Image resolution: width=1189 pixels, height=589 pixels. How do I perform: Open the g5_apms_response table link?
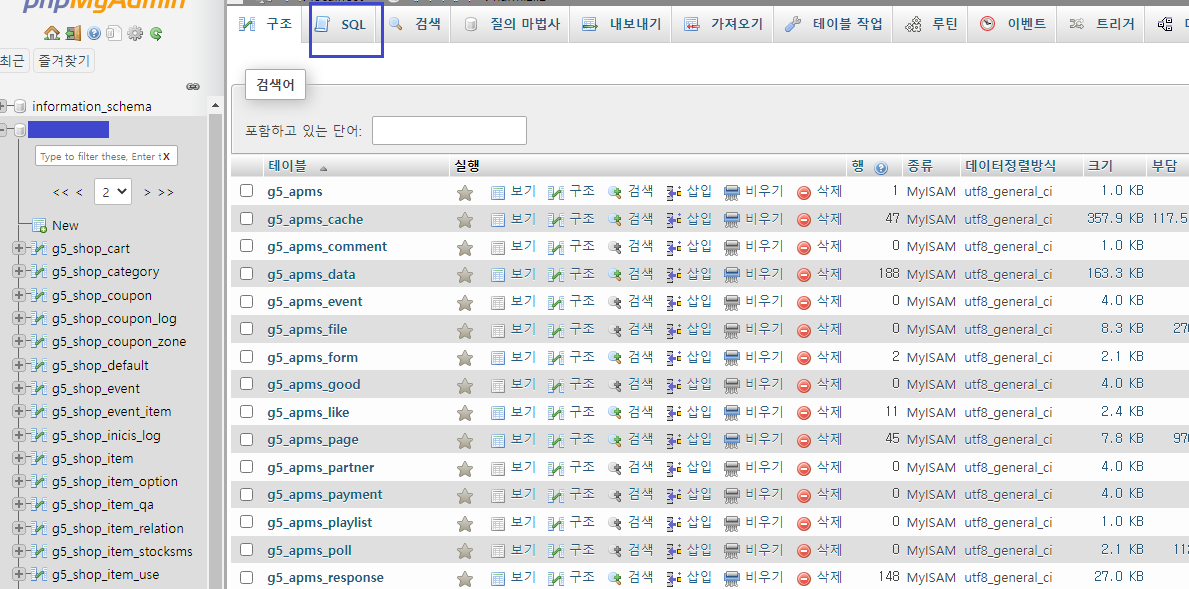click(325, 578)
